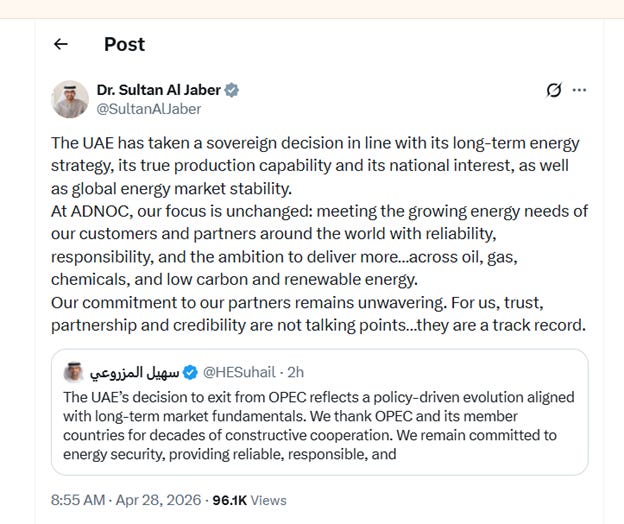The width and height of the screenshot is (624, 524).
Task: Click Dr. Sultan Al Jaber's profile picture
Action: coord(70,99)
